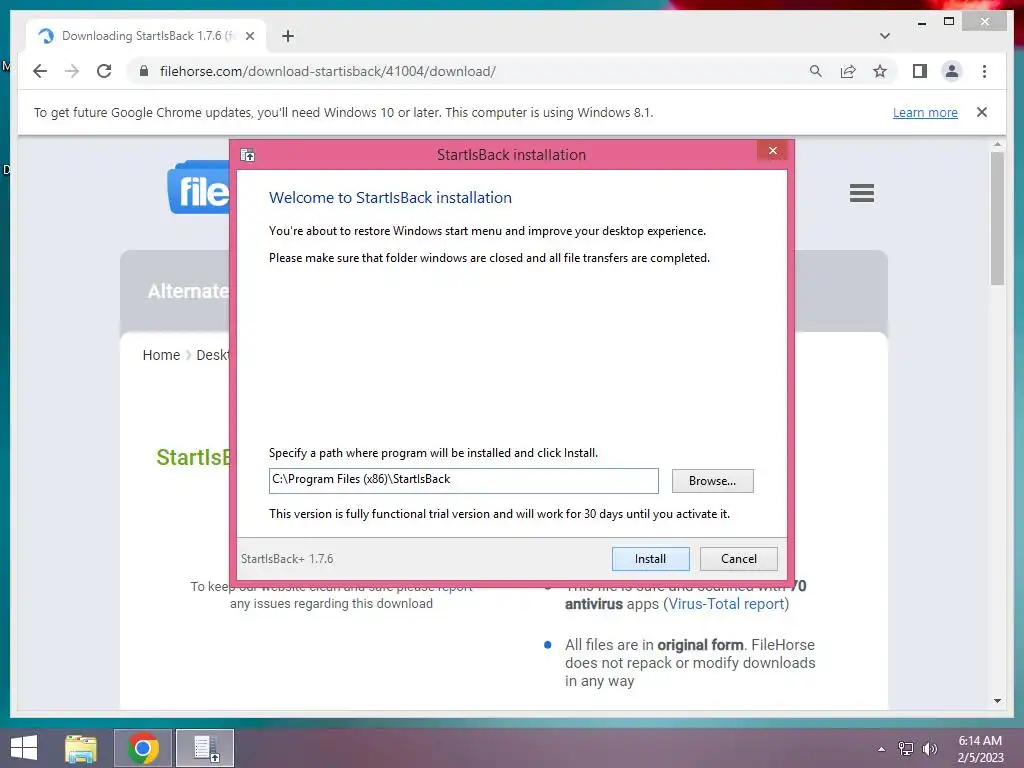Click the volume speaker tray icon
The image size is (1024, 768).
(x=930, y=749)
